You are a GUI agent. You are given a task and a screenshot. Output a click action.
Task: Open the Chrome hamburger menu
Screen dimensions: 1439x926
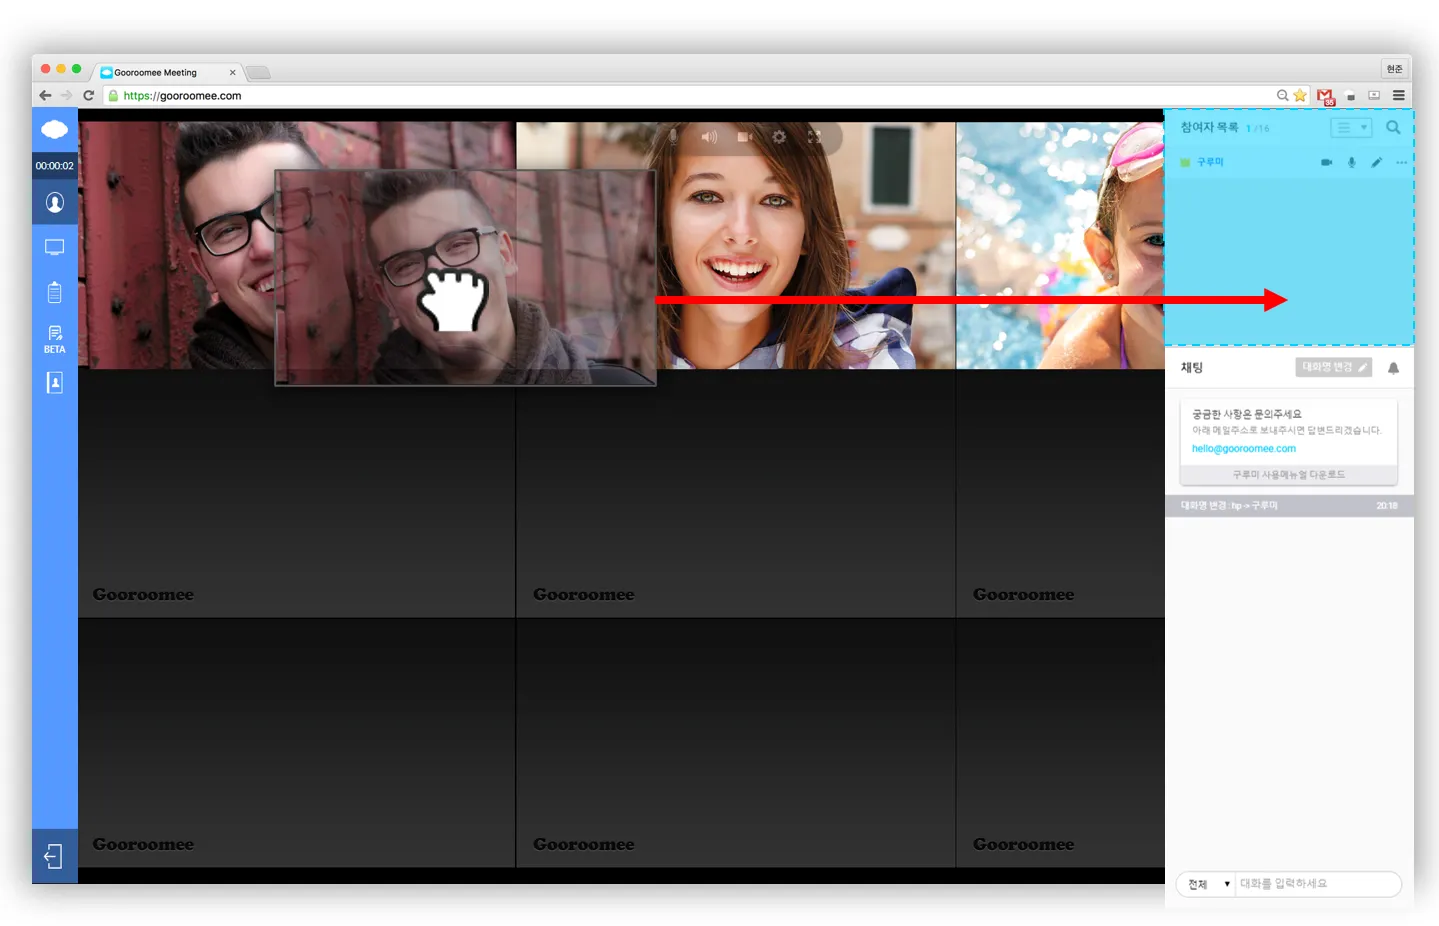[1399, 96]
